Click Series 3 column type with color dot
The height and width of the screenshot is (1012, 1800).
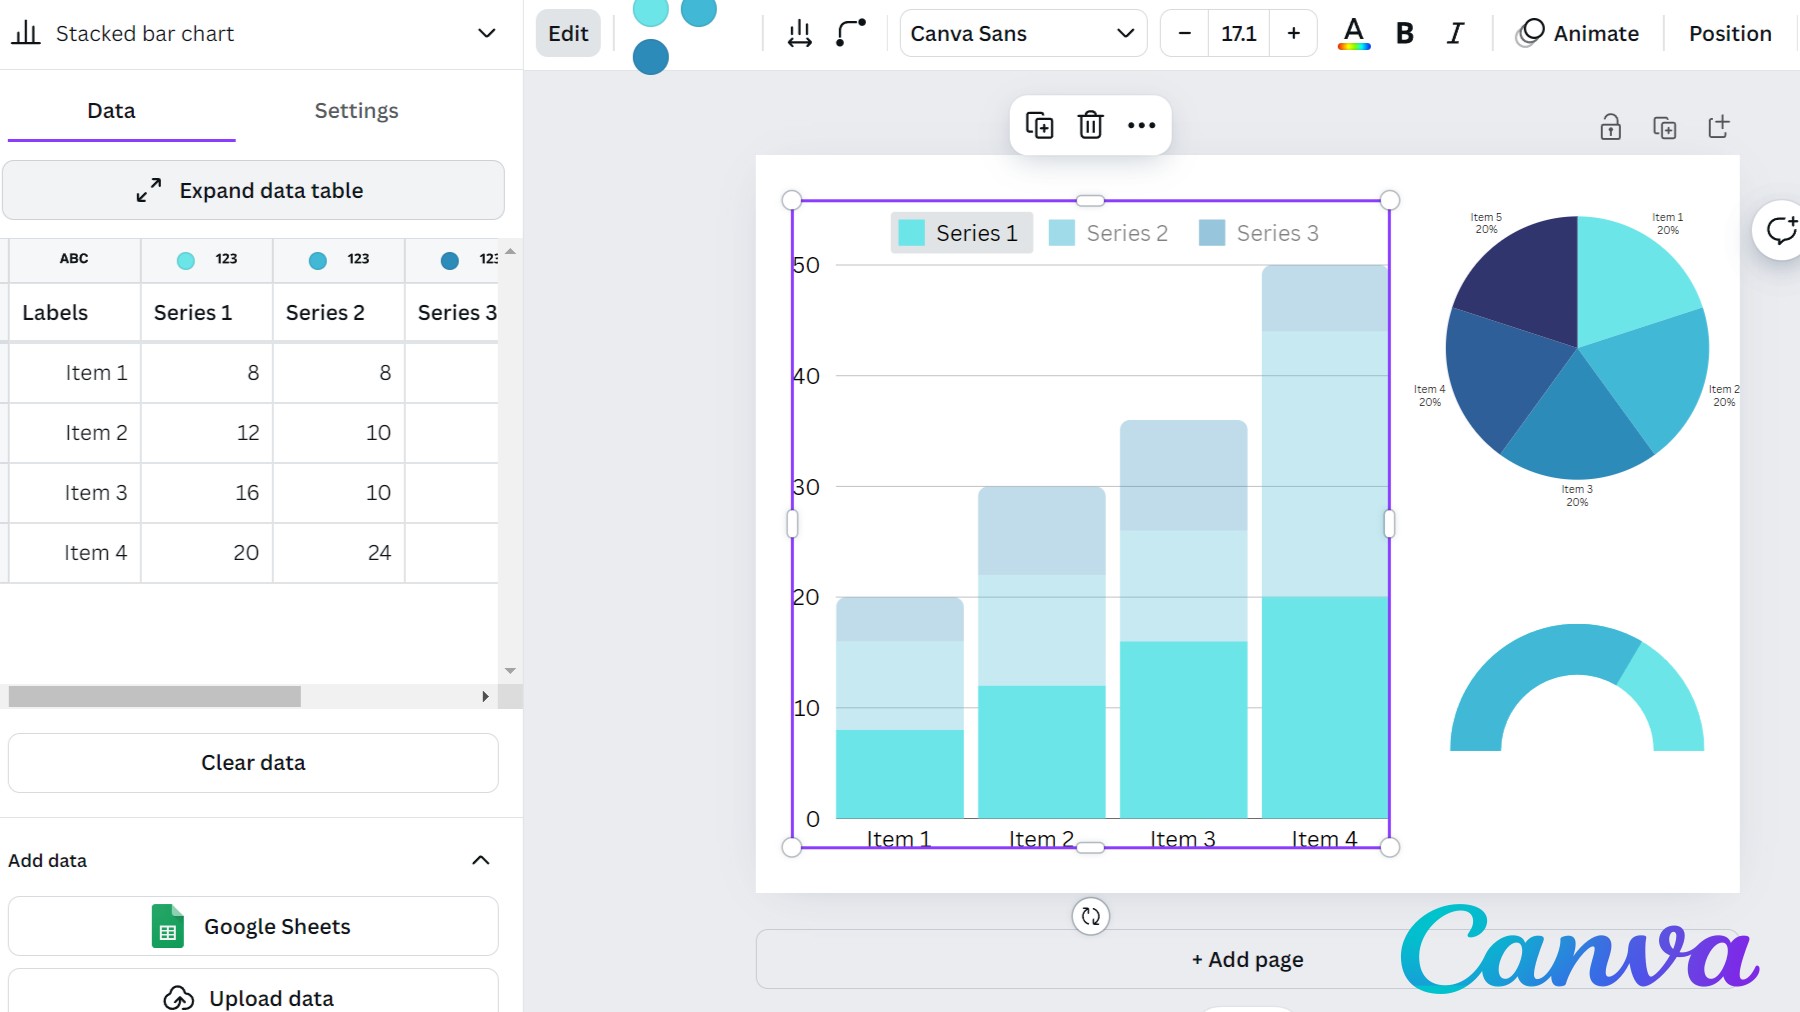[452, 259]
